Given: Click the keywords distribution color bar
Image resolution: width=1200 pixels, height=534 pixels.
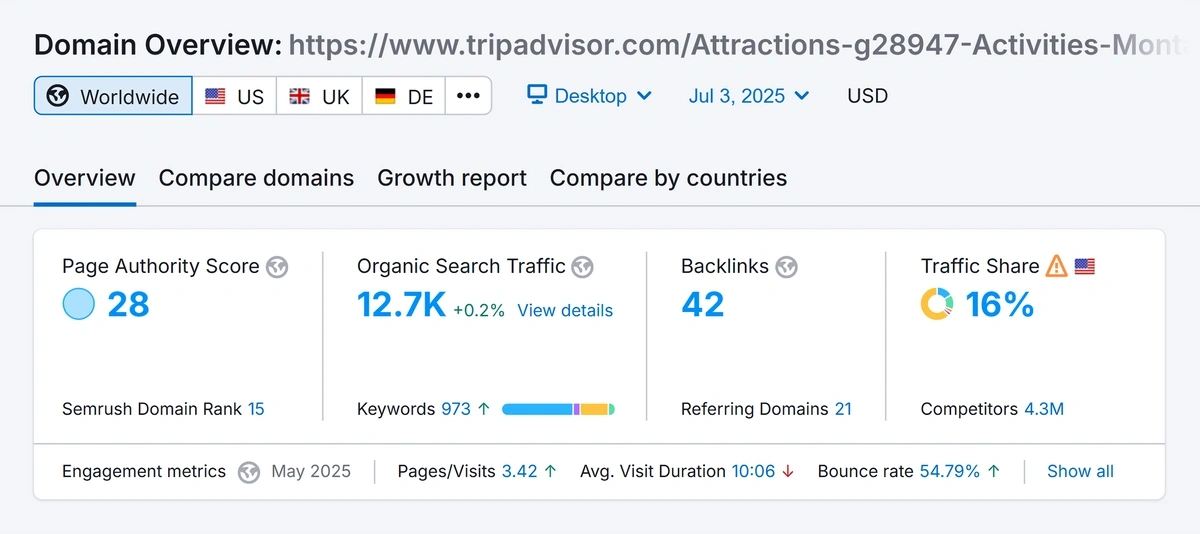Looking at the screenshot, I should click(558, 409).
